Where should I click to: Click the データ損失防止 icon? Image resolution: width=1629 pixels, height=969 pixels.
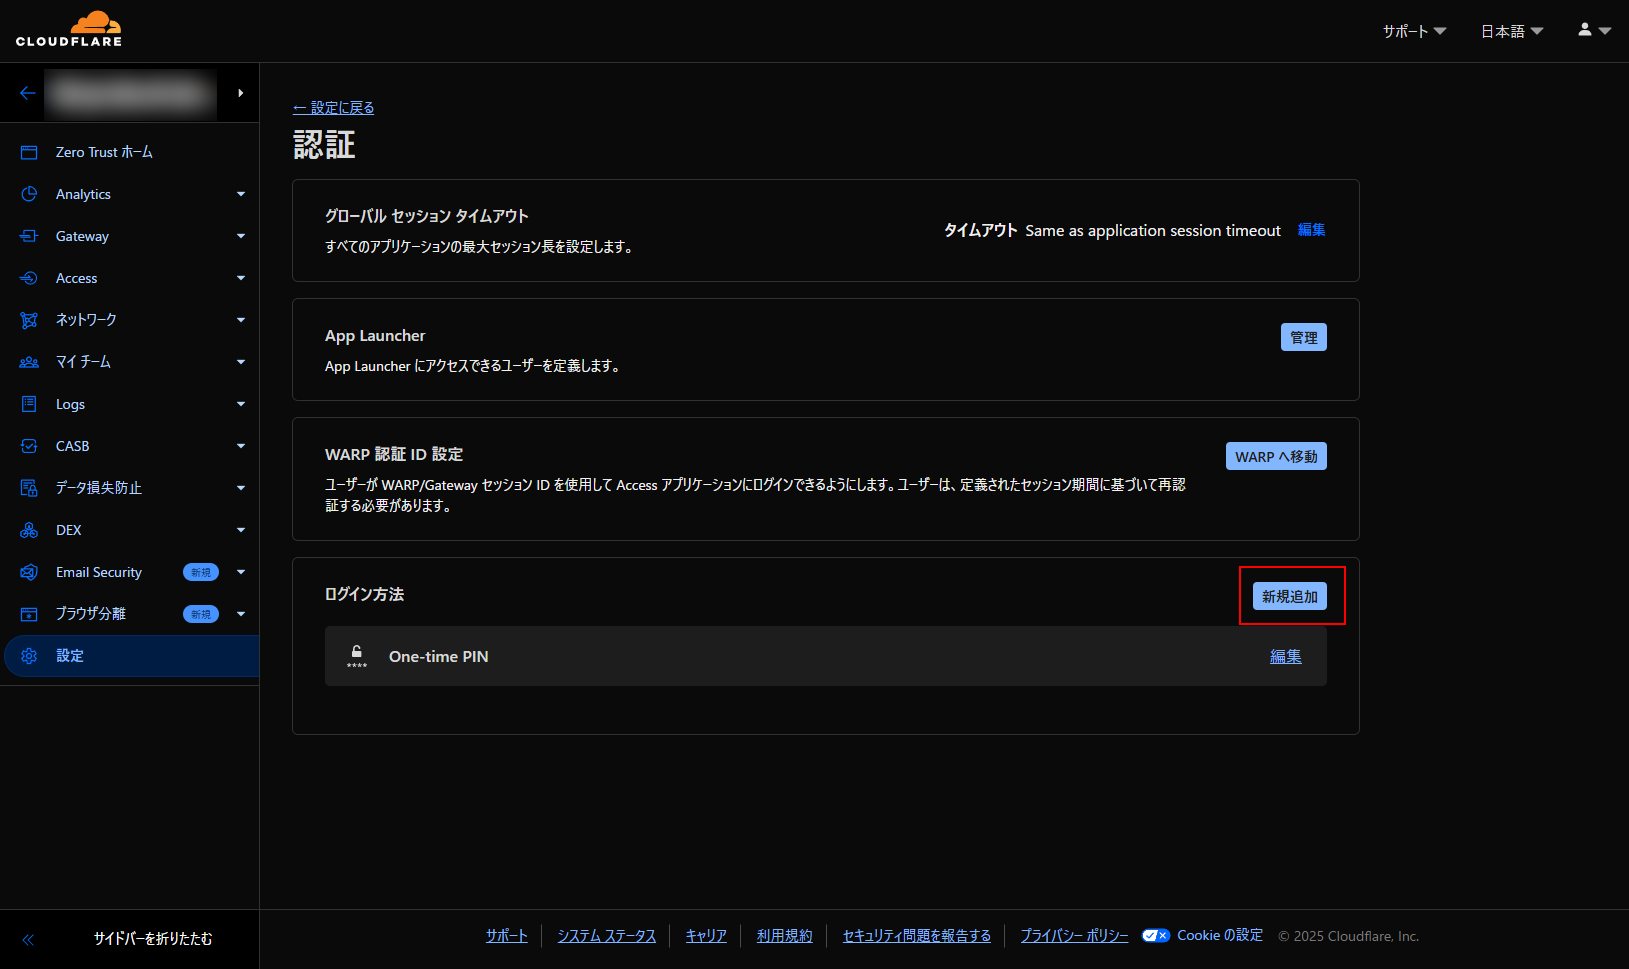coord(29,488)
